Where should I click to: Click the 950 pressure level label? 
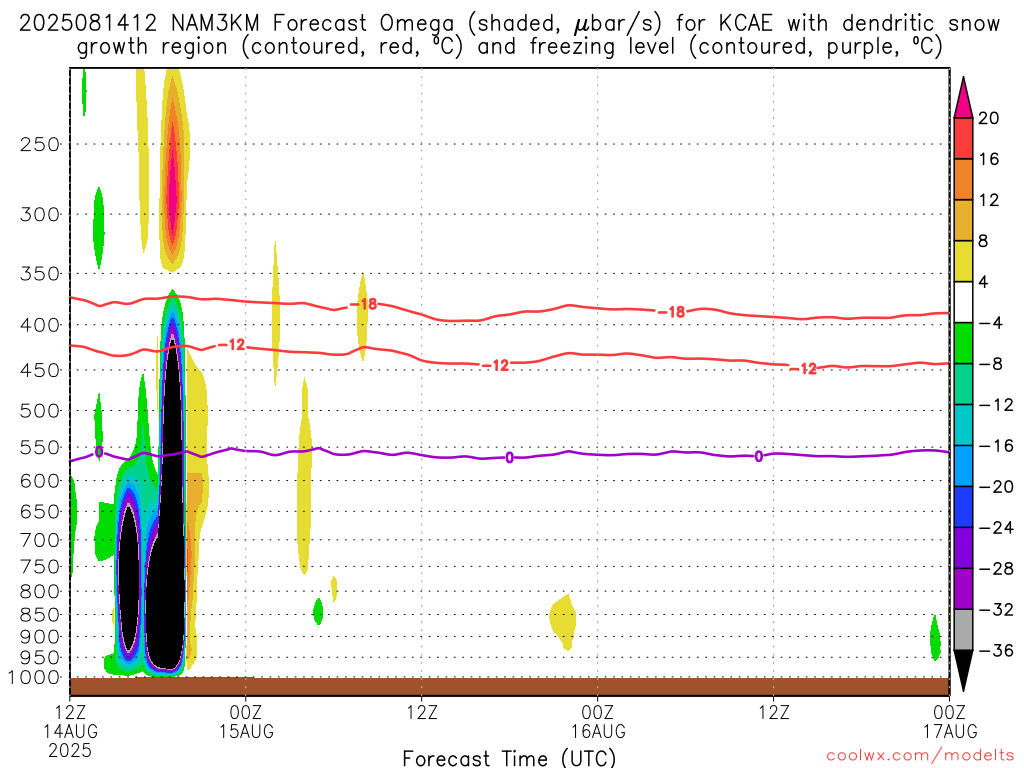(x=40, y=658)
